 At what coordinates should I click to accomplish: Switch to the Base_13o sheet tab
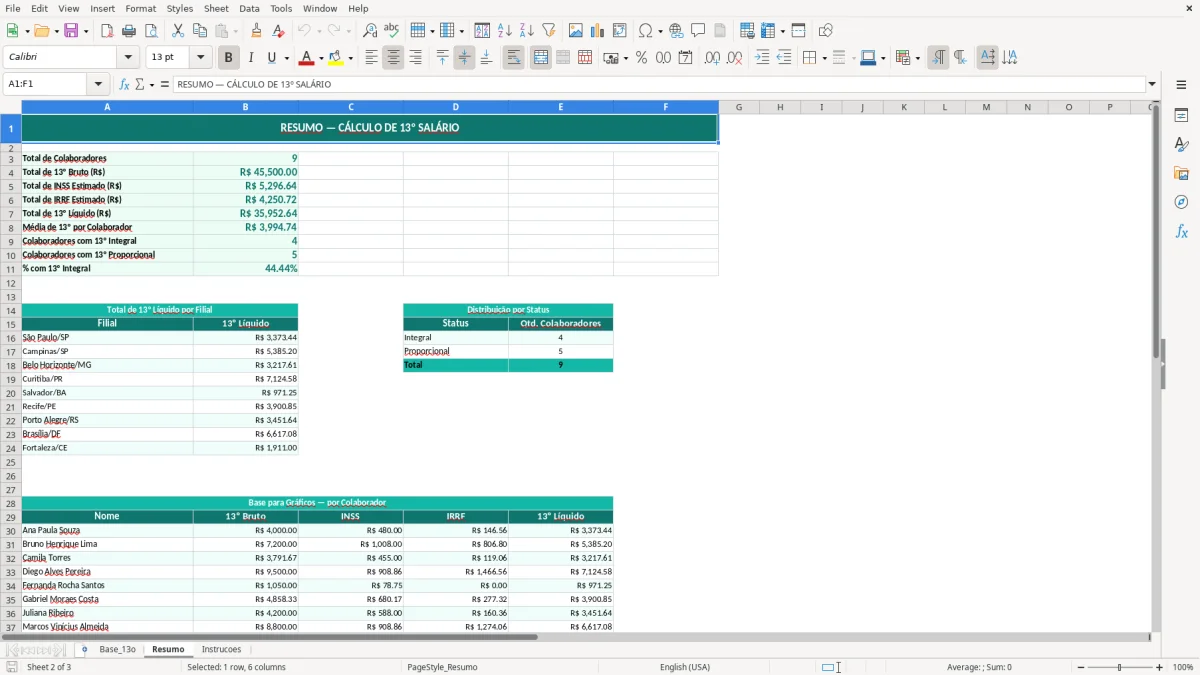[117, 649]
